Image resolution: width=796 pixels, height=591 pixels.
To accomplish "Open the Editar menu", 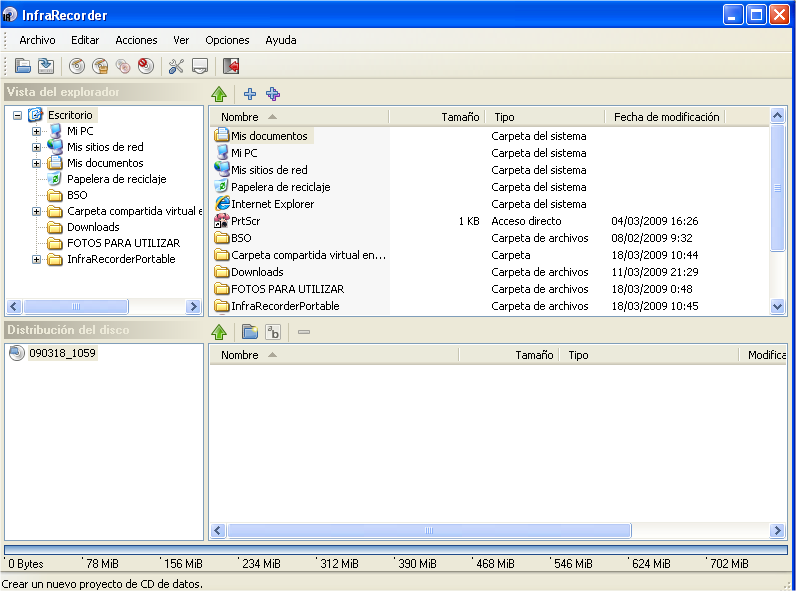I will pyautogui.click(x=85, y=40).
